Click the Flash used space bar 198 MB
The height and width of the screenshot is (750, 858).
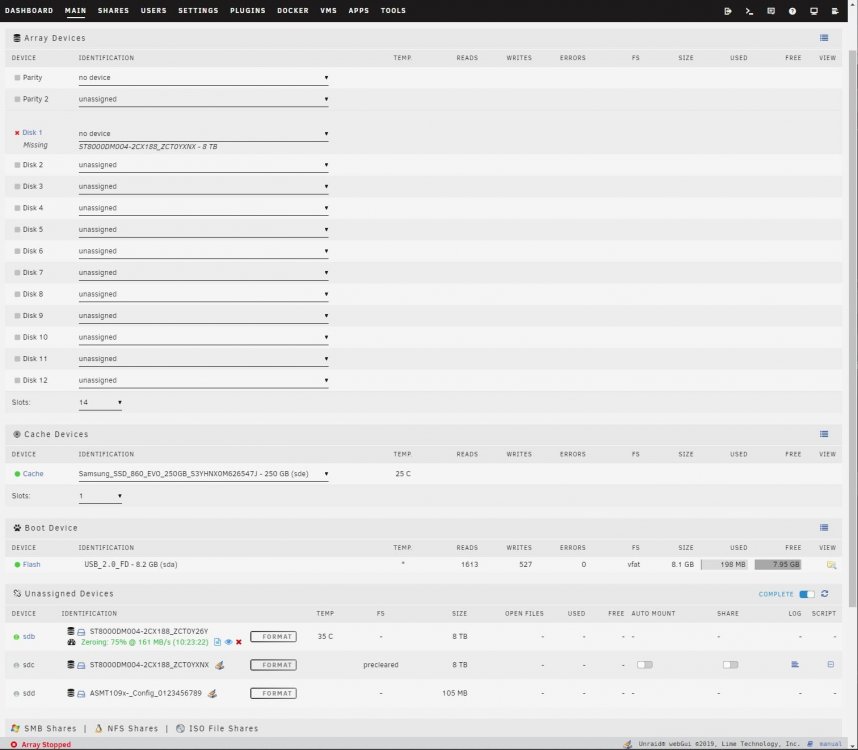coord(724,565)
